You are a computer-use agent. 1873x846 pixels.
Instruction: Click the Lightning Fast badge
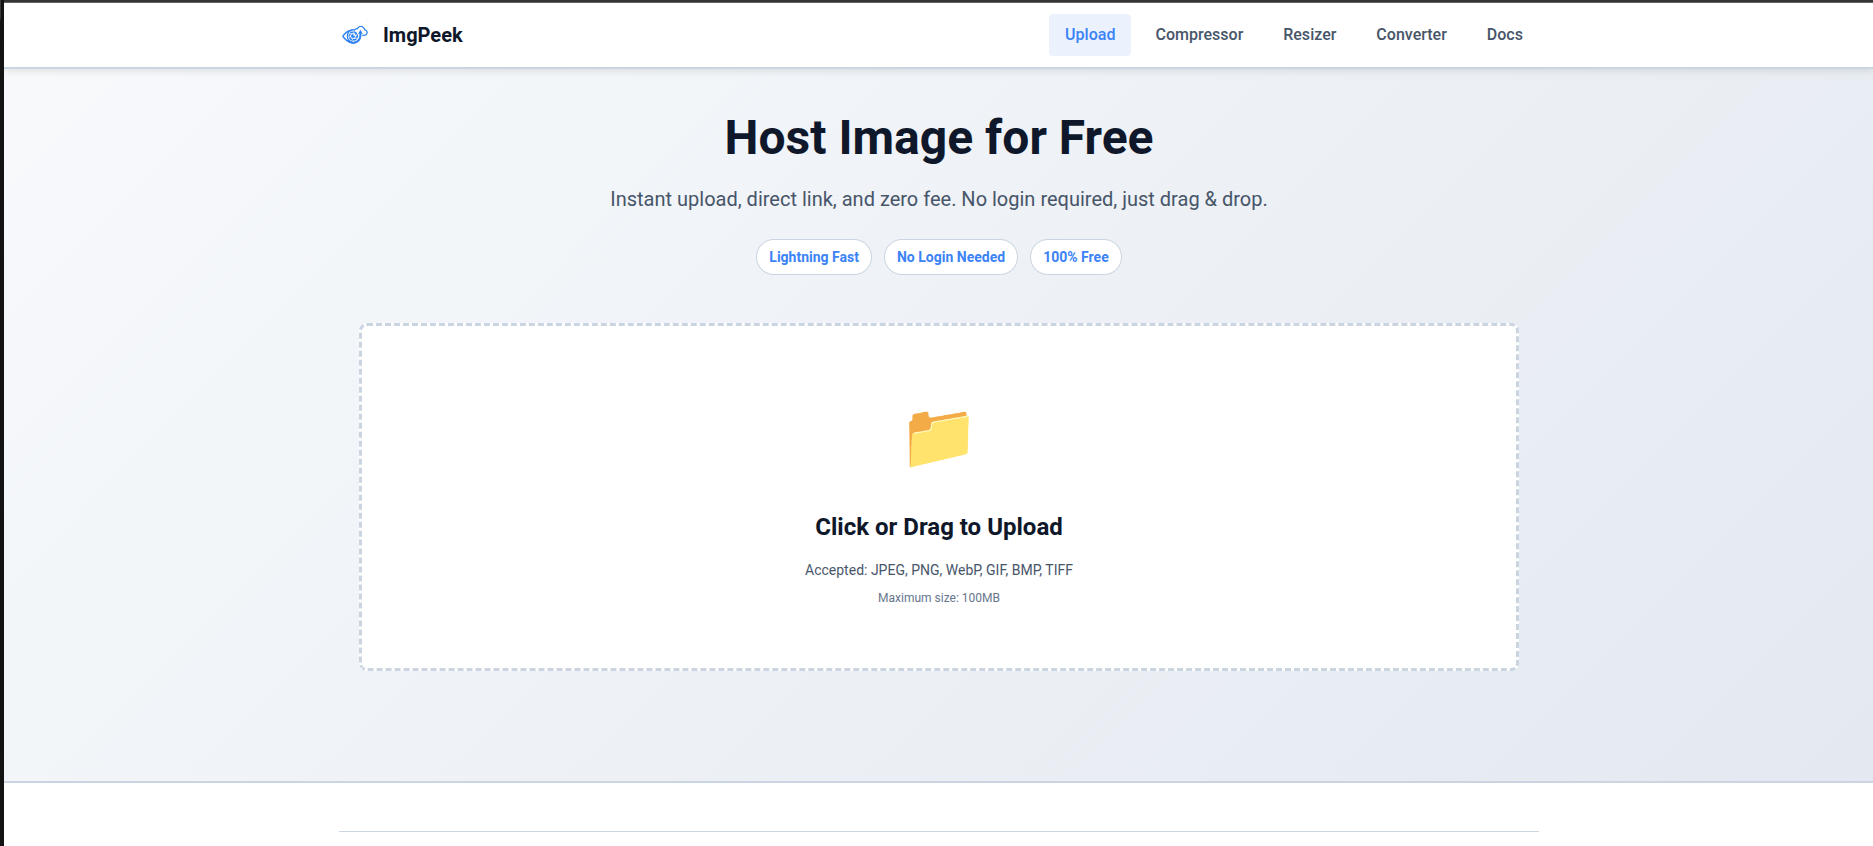[814, 257]
